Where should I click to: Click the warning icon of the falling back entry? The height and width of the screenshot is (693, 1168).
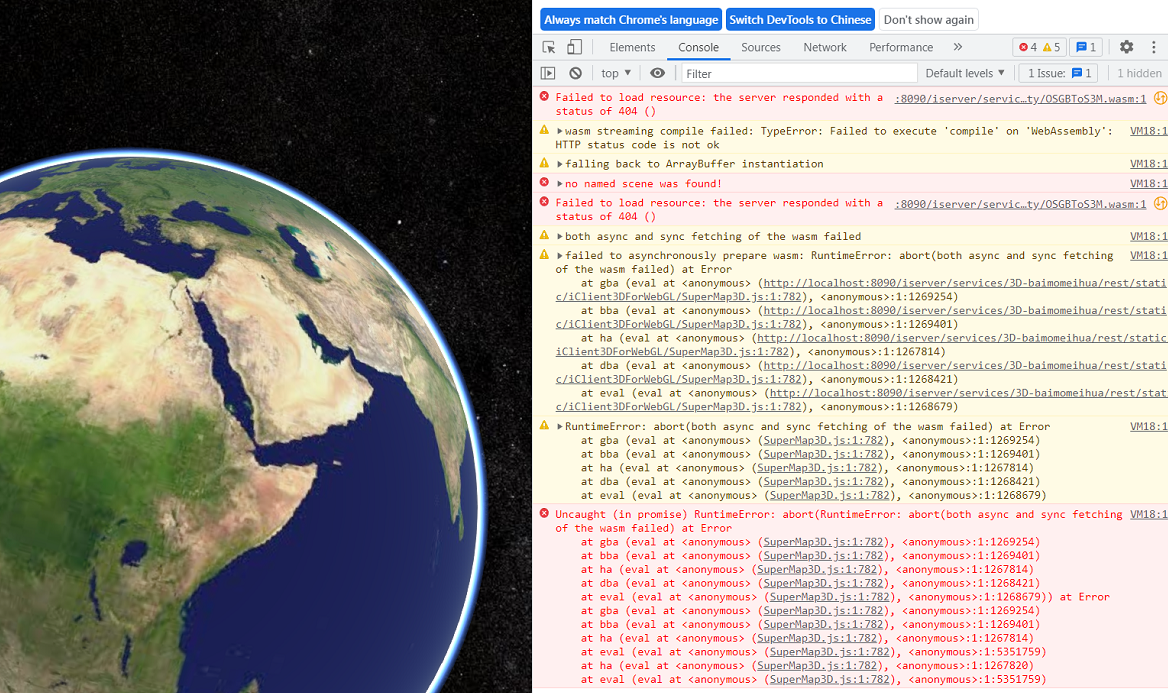[545, 163]
